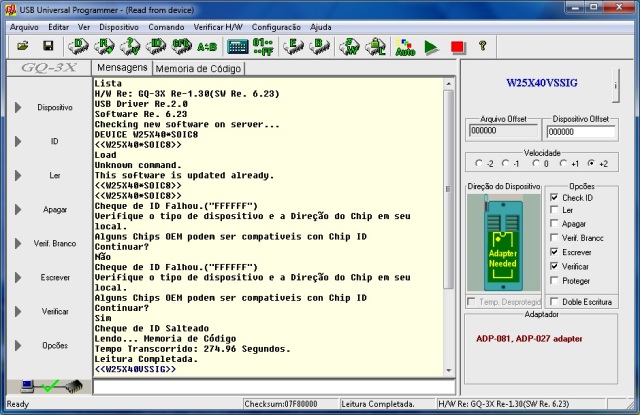Fill buffer using the 01 FF icon

point(263,47)
